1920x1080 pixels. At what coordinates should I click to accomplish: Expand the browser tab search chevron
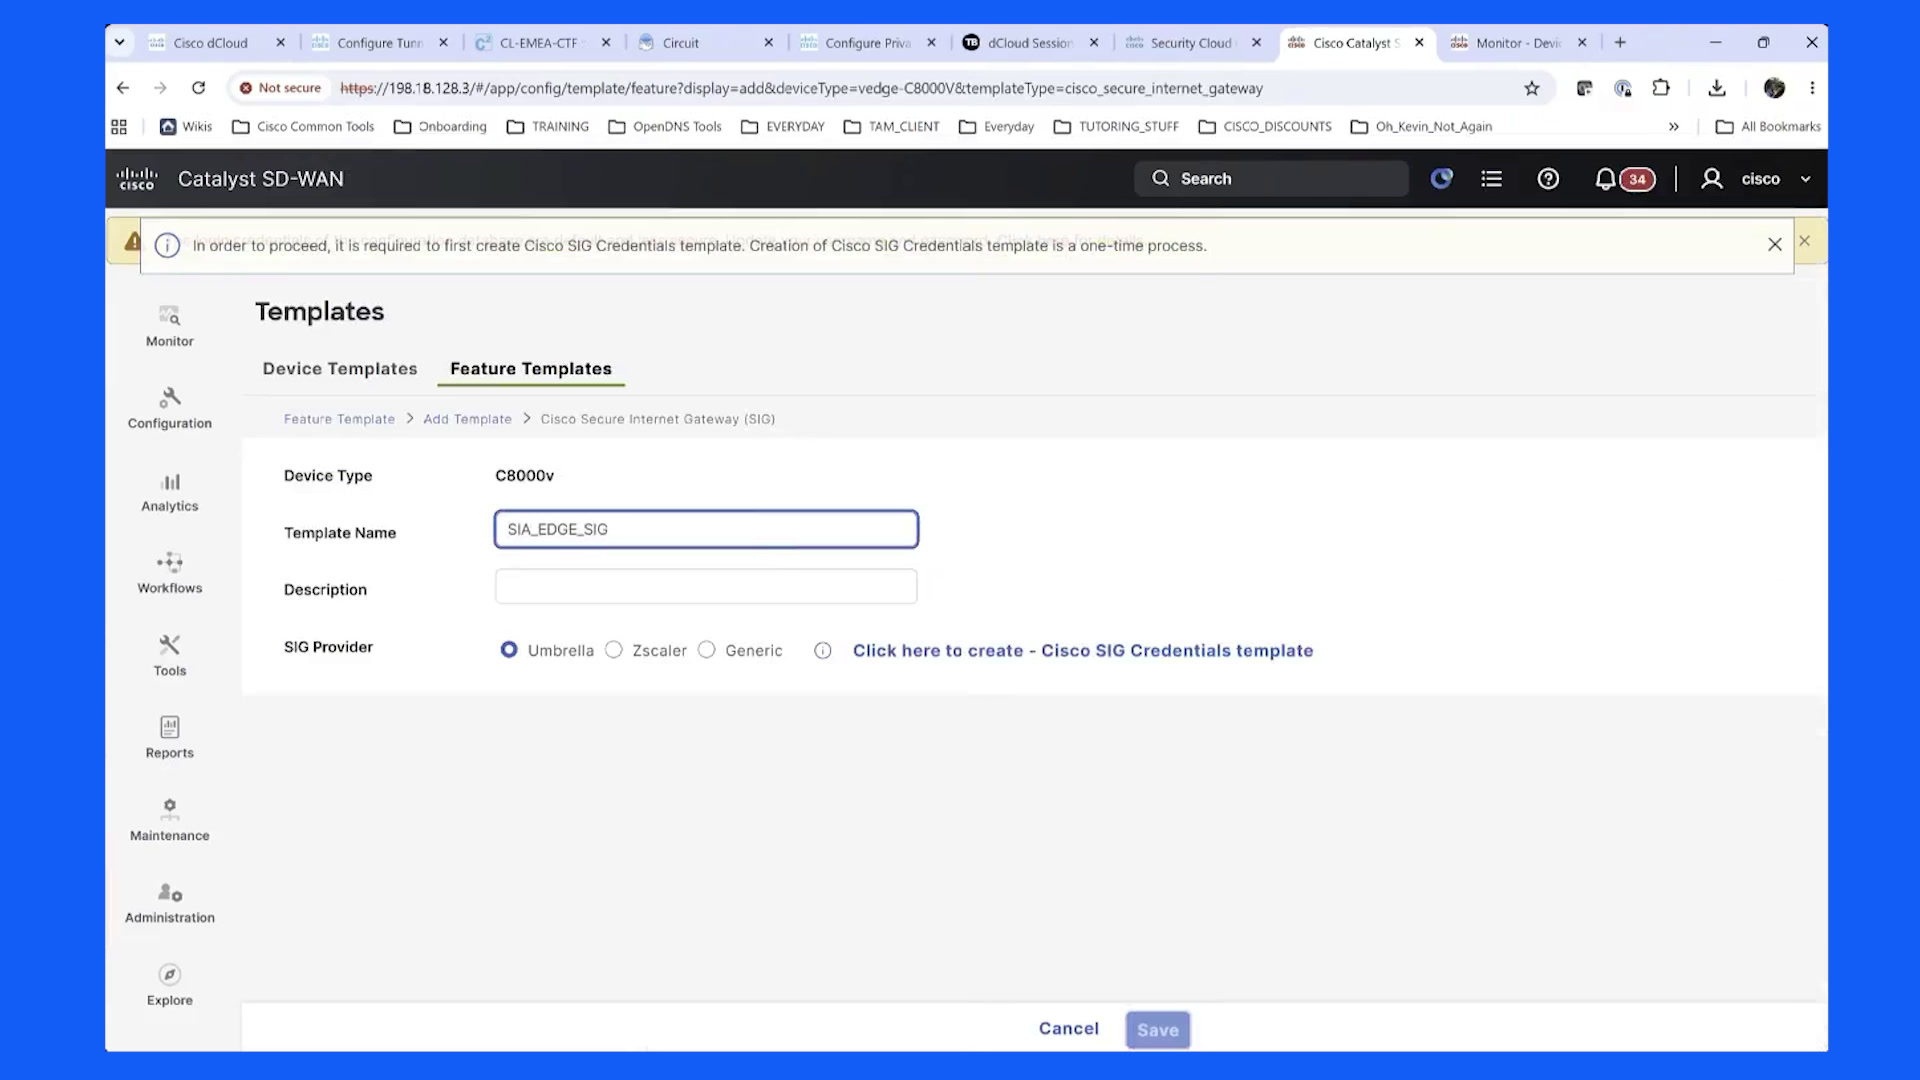click(120, 42)
